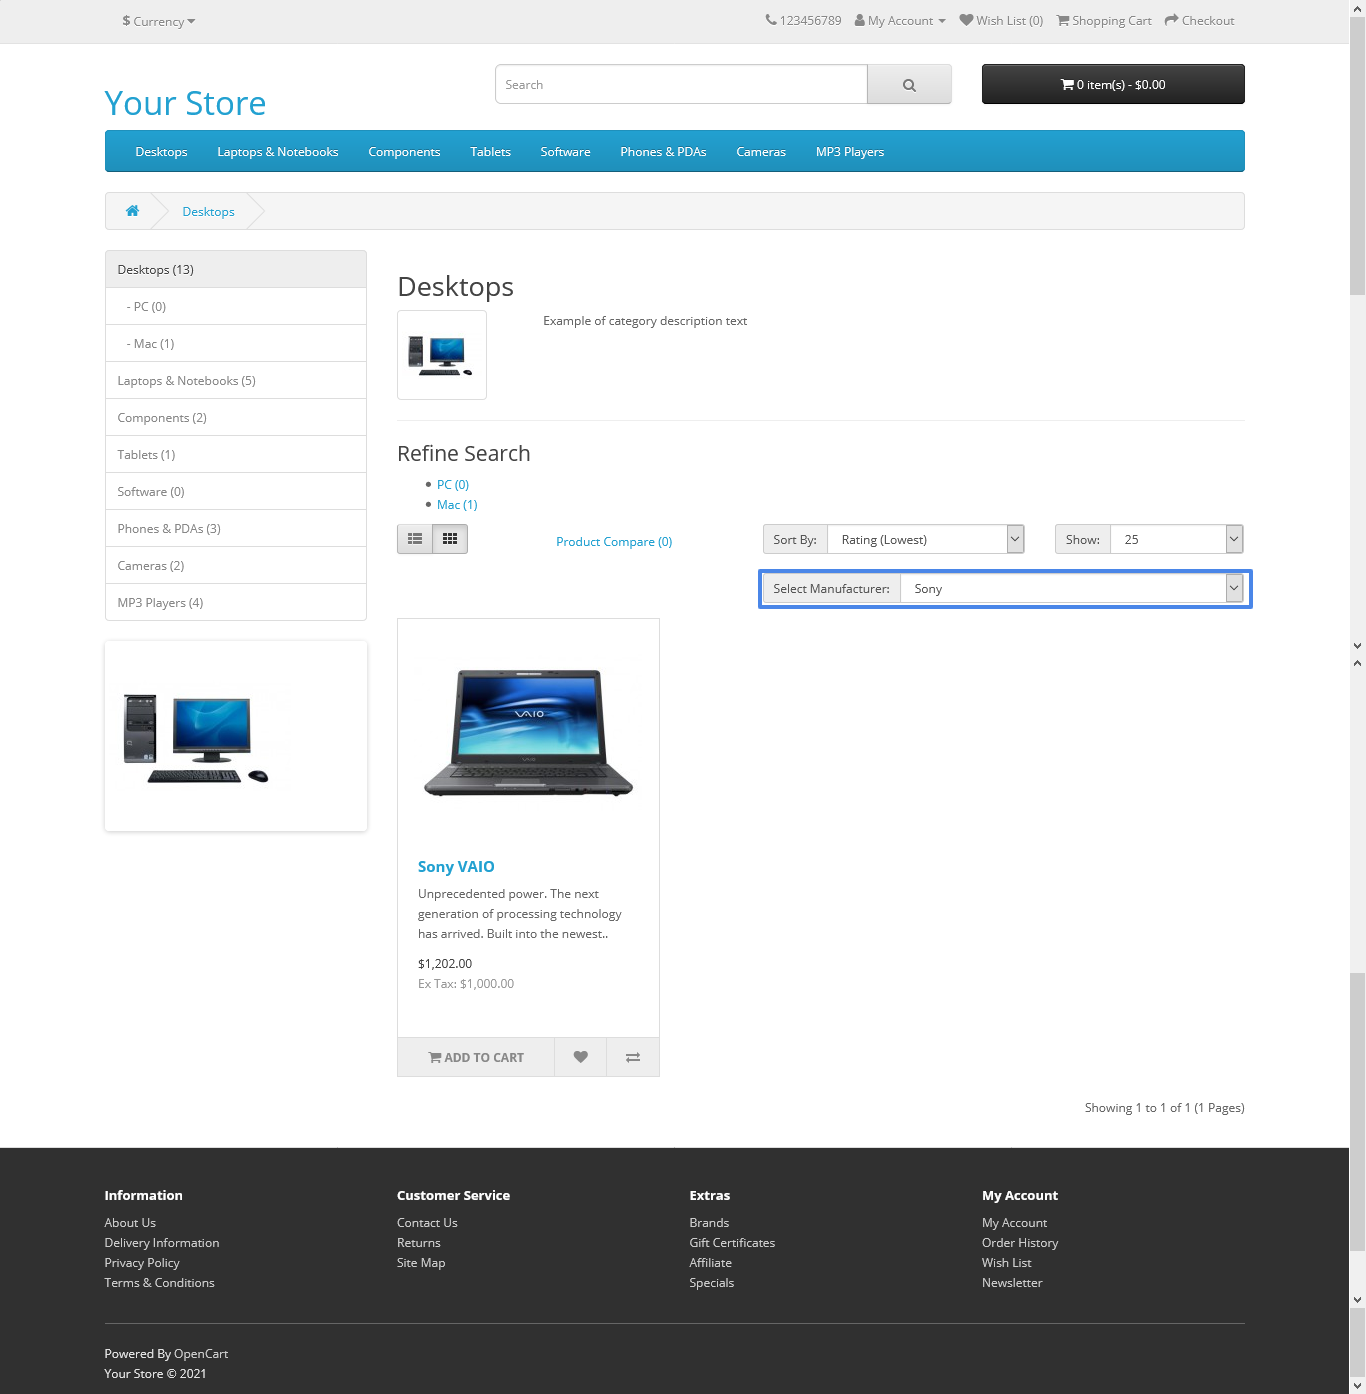Screen dimensions: 1366x1394
Task: Open the Sony VAIO product image
Action: pos(528,733)
